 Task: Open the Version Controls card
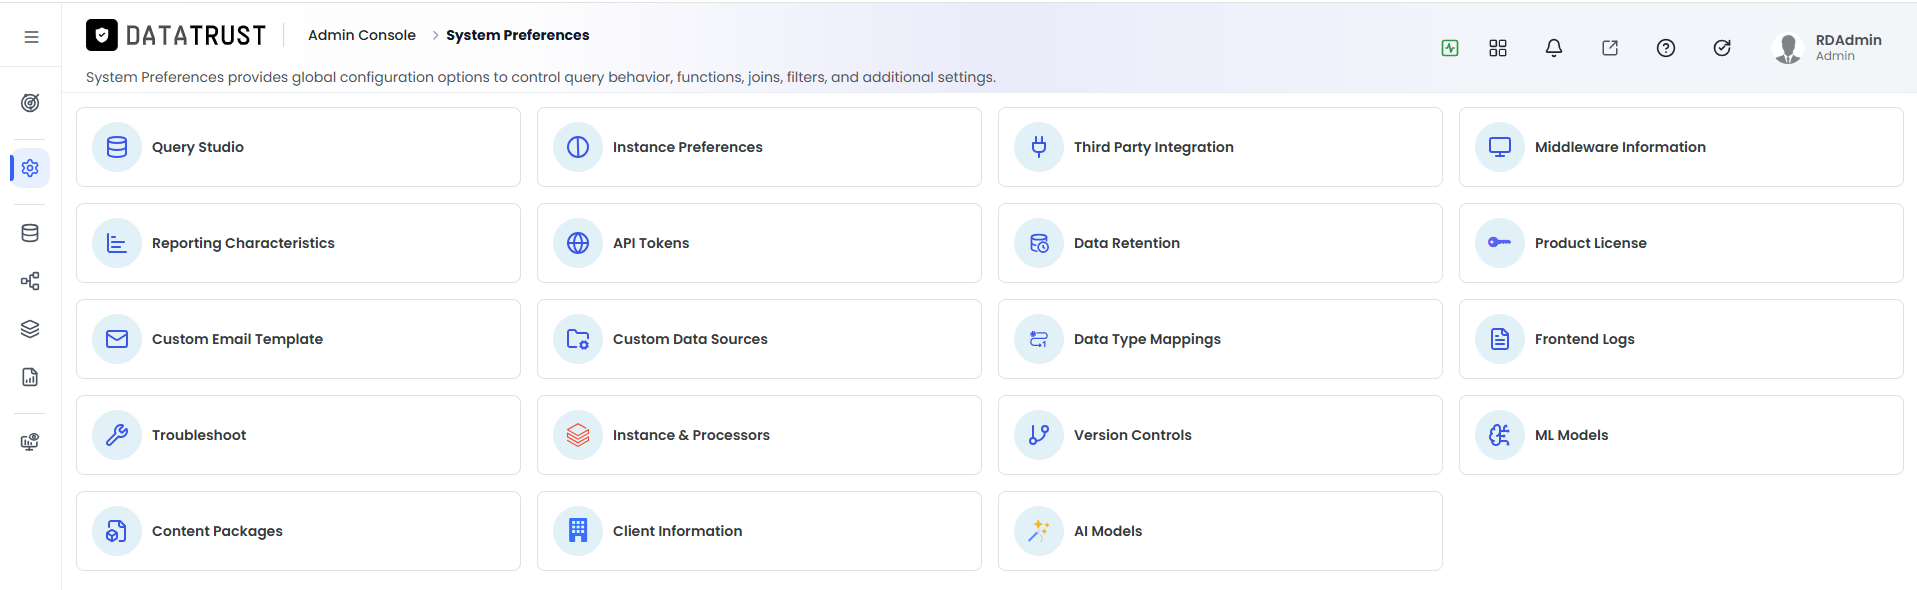pyautogui.click(x=1220, y=435)
